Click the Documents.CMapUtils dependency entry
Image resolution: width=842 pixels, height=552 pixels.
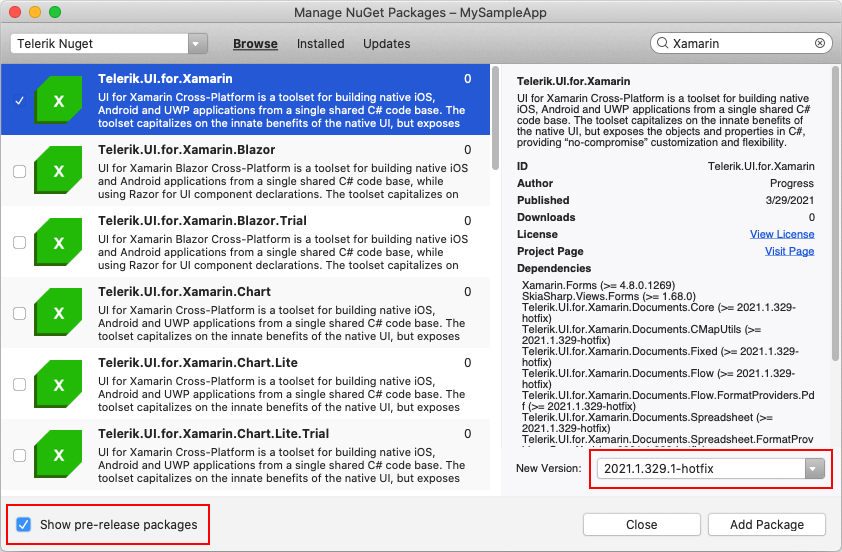point(641,335)
